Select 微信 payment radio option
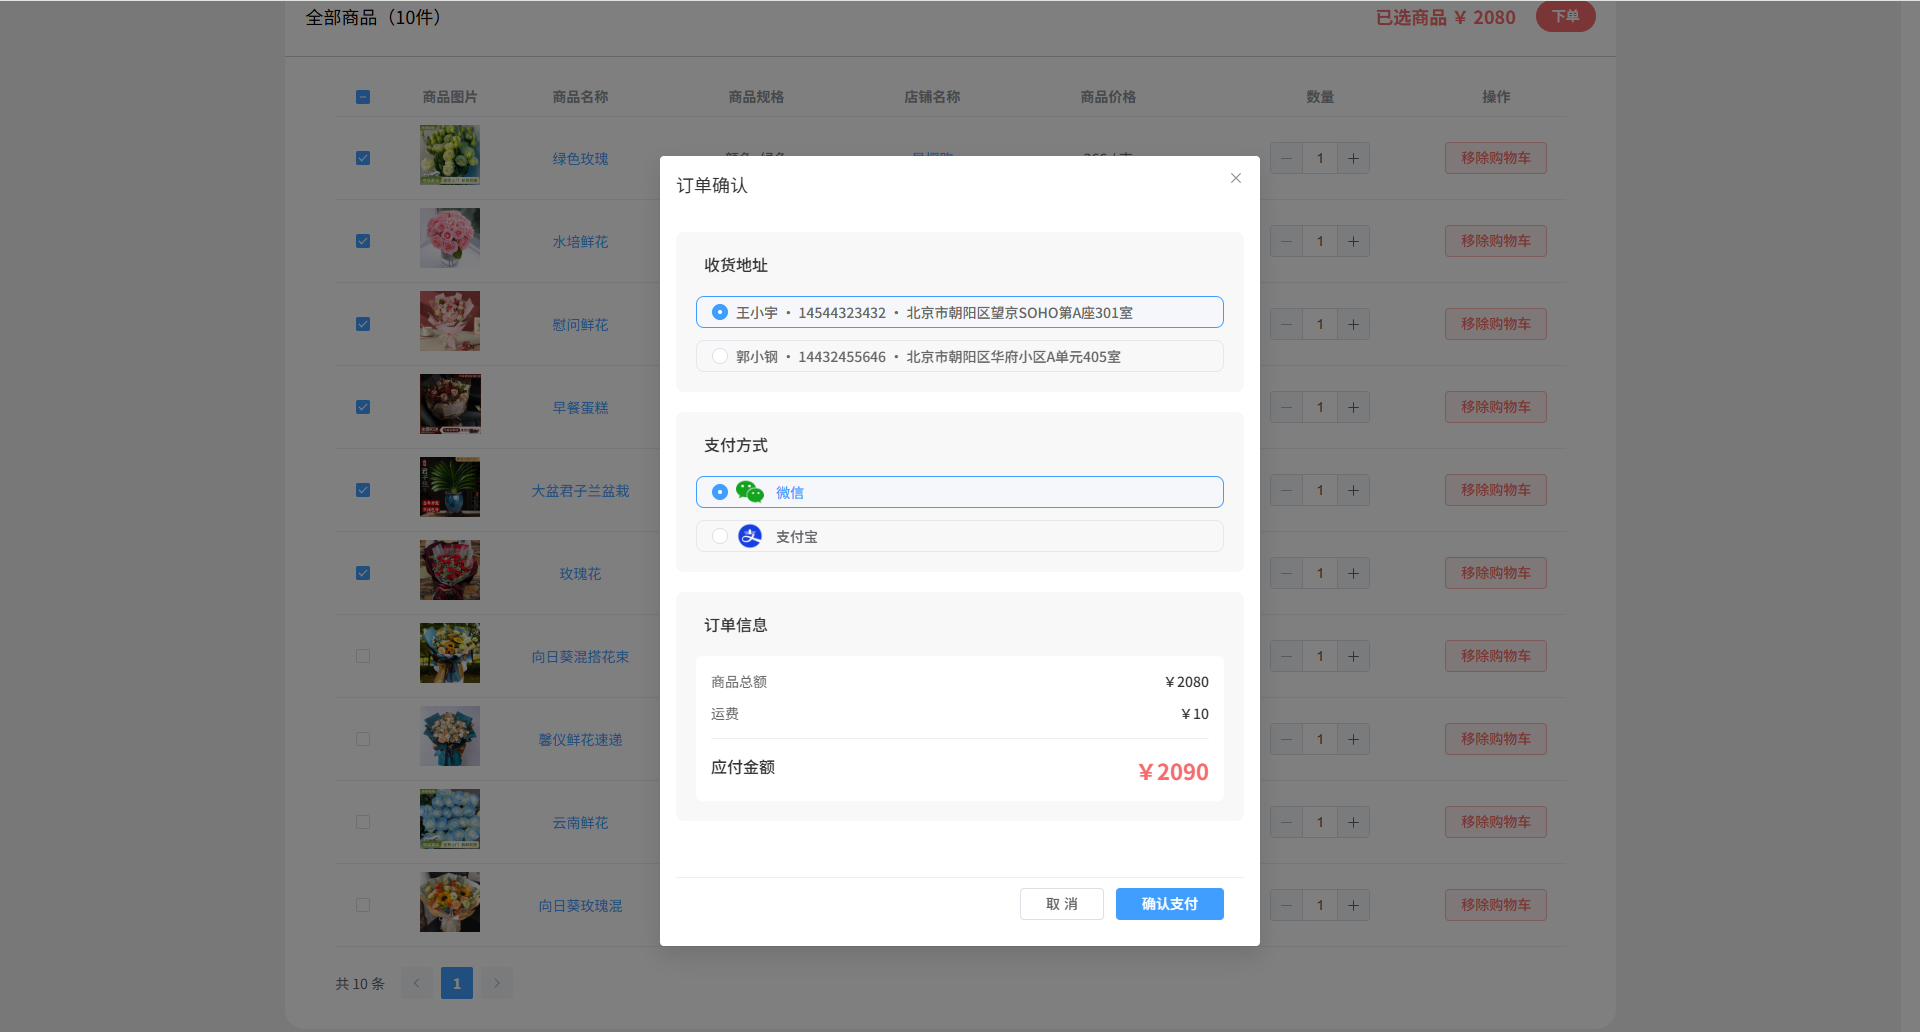The image size is (1920, 1032). [x=720, y=492]
